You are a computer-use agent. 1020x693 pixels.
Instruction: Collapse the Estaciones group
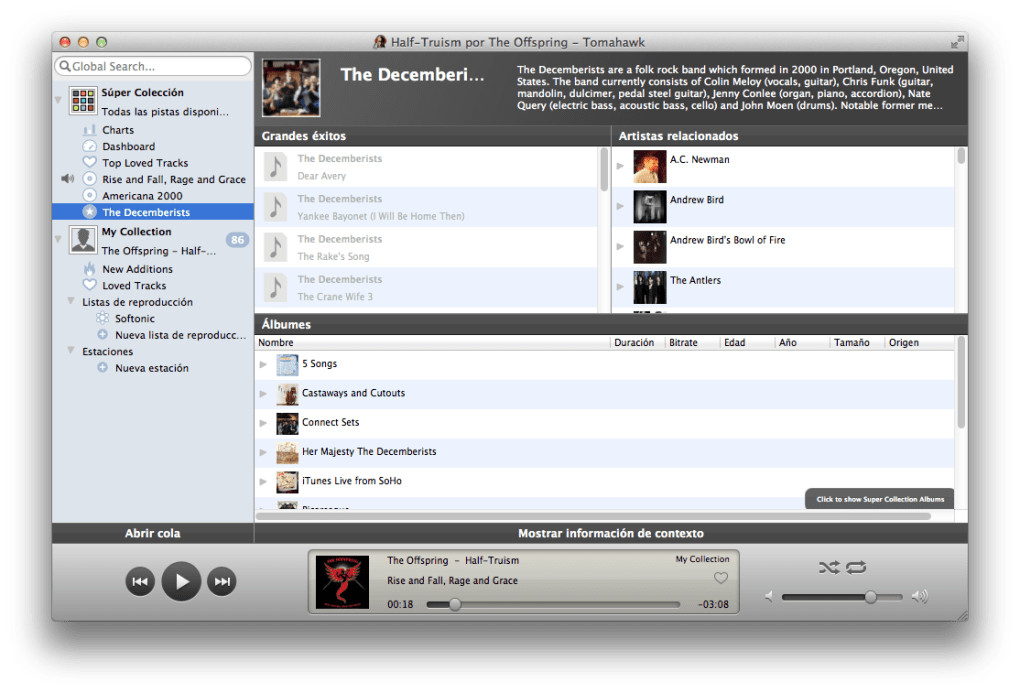tap(71, 350)
